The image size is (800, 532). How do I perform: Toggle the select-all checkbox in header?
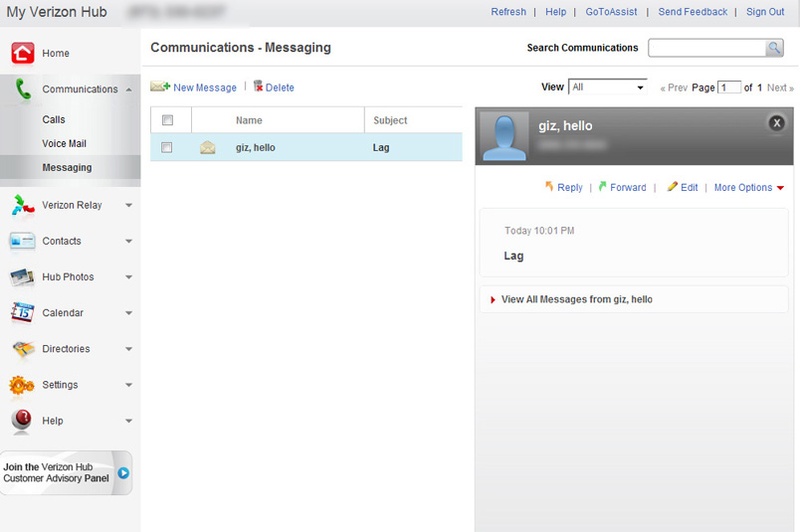click(x=167, y=120)
